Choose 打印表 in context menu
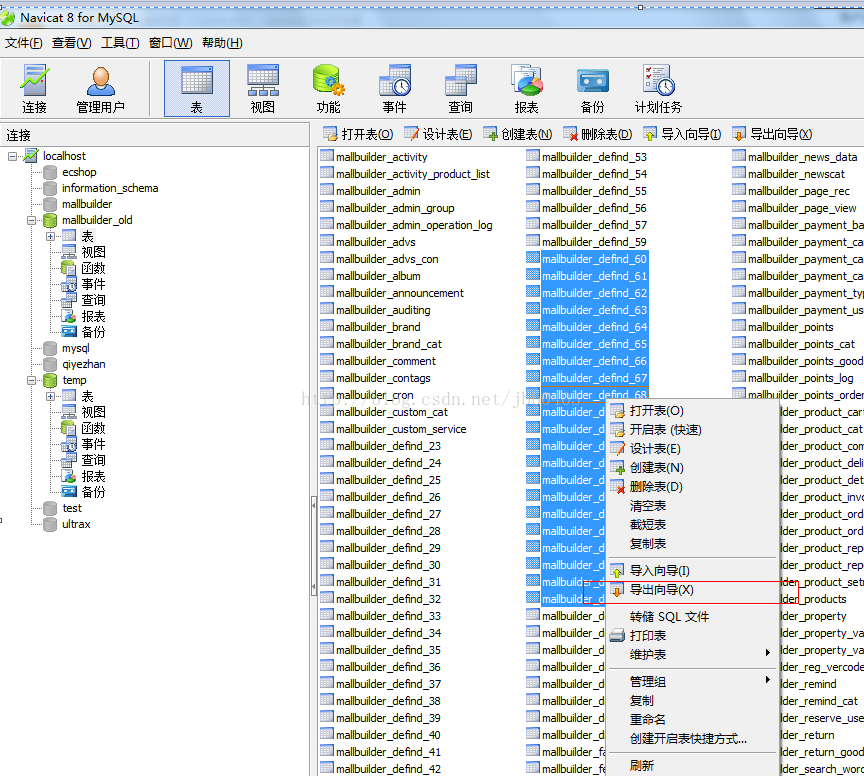The image size is (864, 776). (x=692, y=636)
